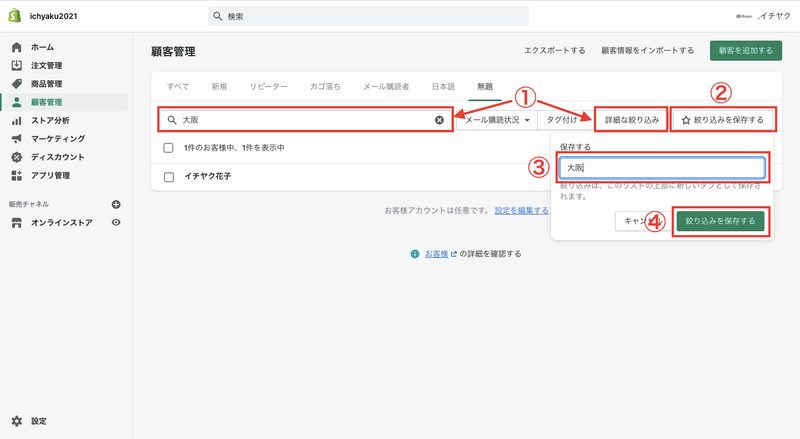Click the 注文管理 inbox icon

click(17, 65)
